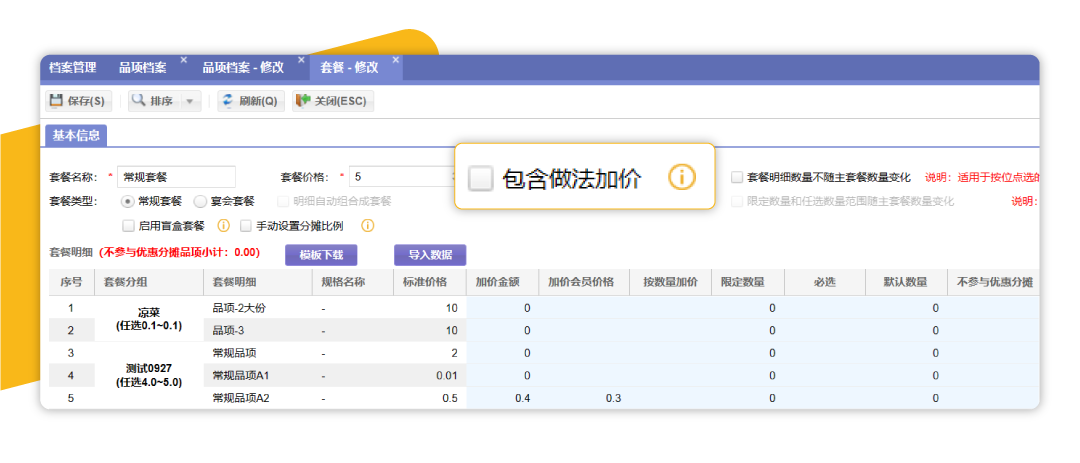This screenshot has width=1080, height=463.
Task: Click the 套餐价格 input field
Action: point(402,177)
